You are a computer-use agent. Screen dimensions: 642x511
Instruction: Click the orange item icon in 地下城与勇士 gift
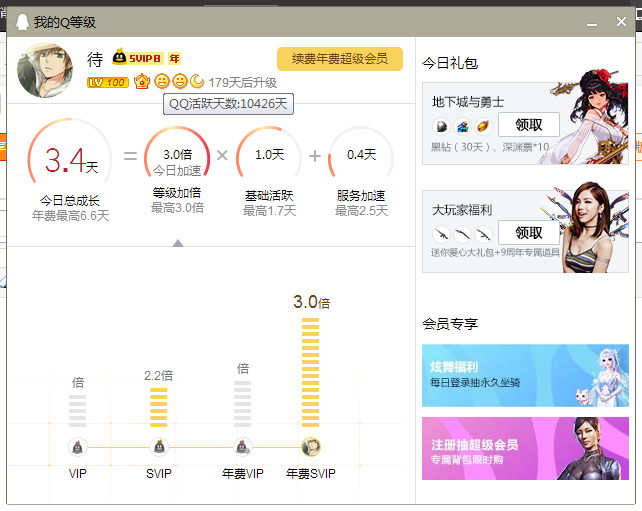[x=483, y=127]
